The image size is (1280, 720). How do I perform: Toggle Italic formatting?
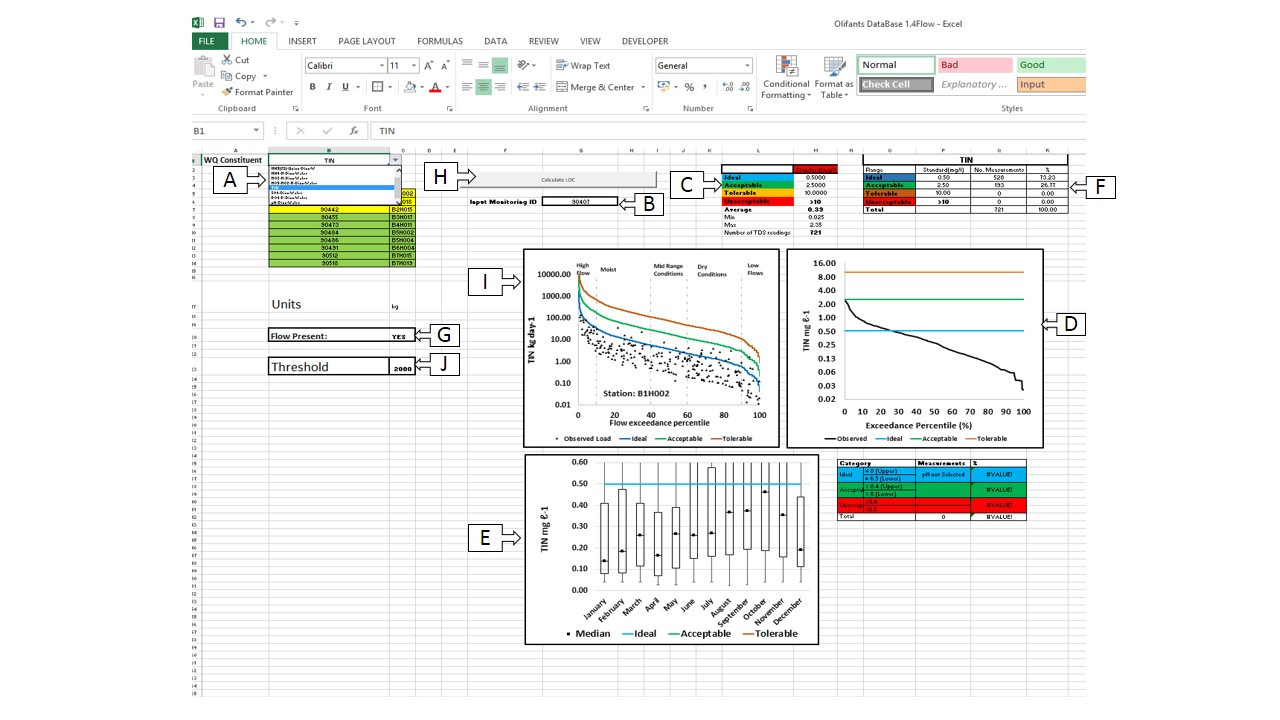[x=329, y=87]
